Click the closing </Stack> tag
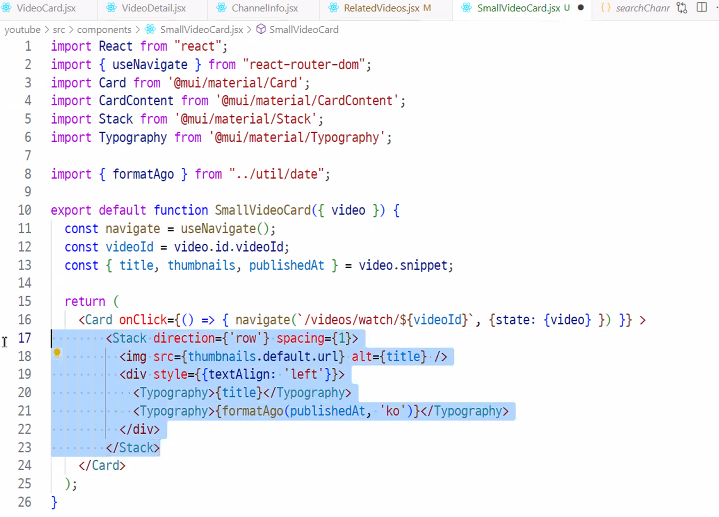 [x=133, y=448]
